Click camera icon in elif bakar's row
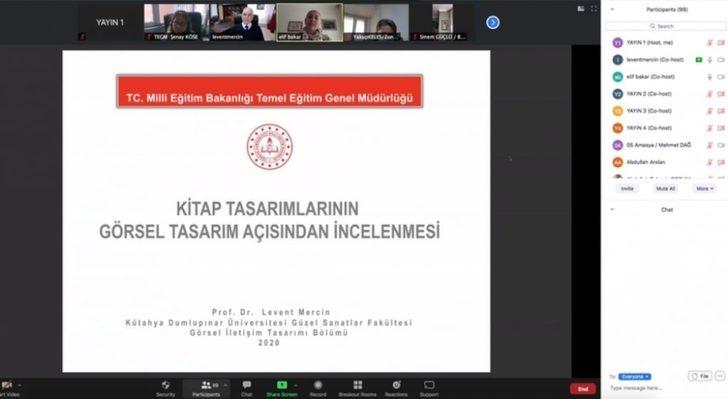Viewport: 728px width, 399px height. point(721,77)
